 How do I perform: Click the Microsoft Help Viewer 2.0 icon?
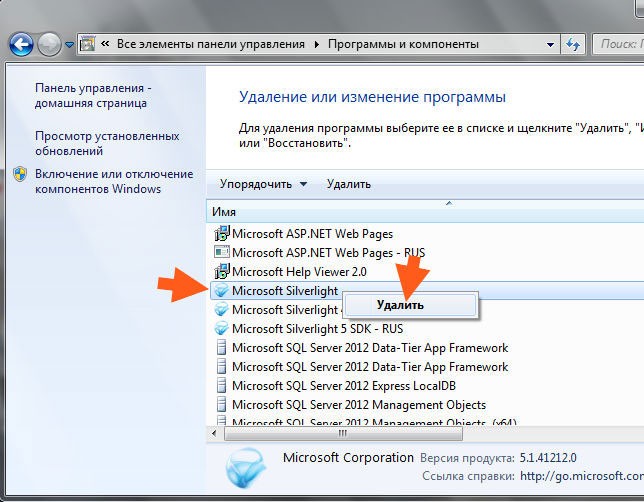click(222, 271)
